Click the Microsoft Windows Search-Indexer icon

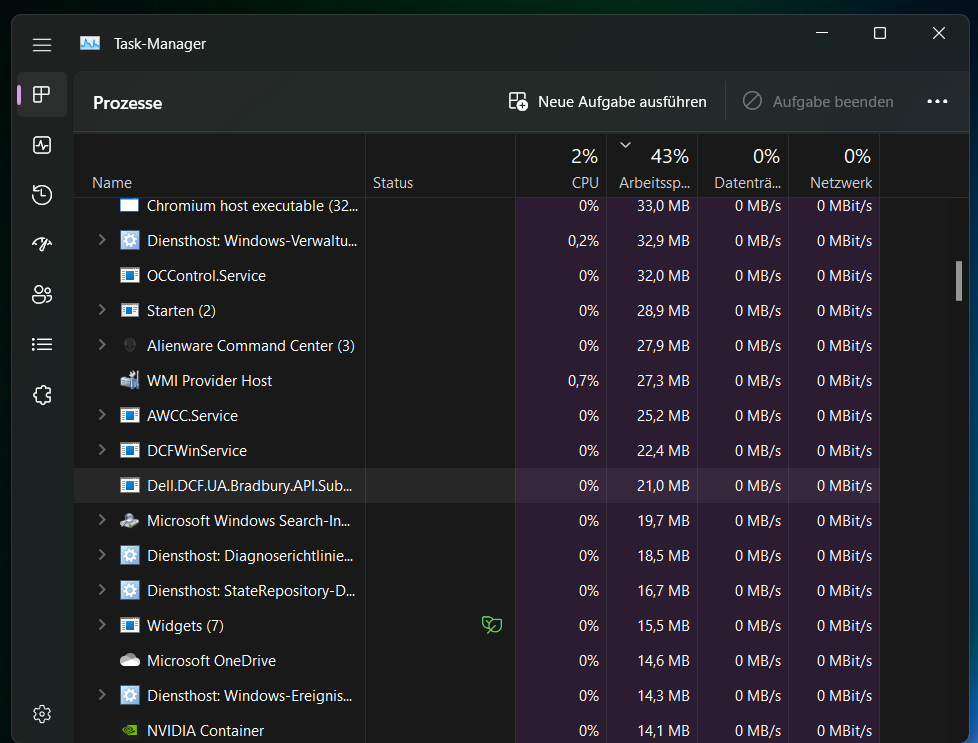click(x=130, y=520)
